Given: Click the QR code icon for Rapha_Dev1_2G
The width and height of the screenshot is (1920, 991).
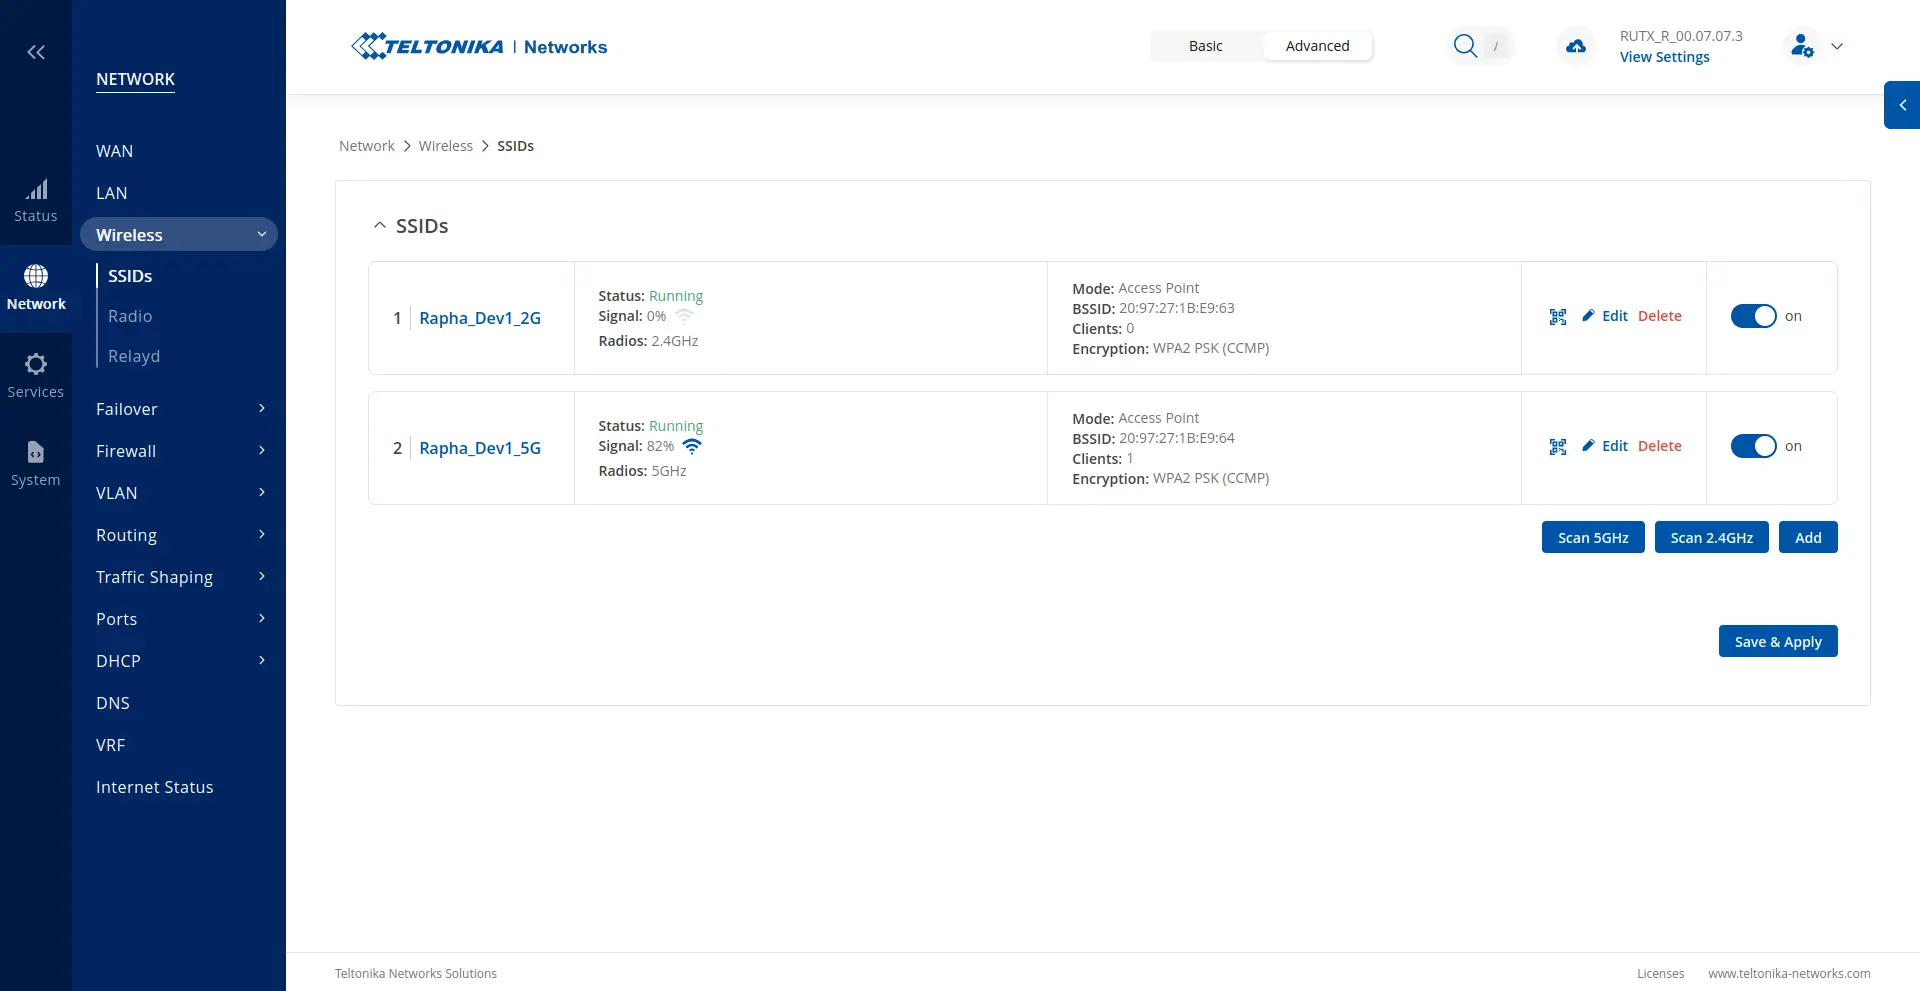Looking at the screenshot, I should click(x=1557, y=316).
